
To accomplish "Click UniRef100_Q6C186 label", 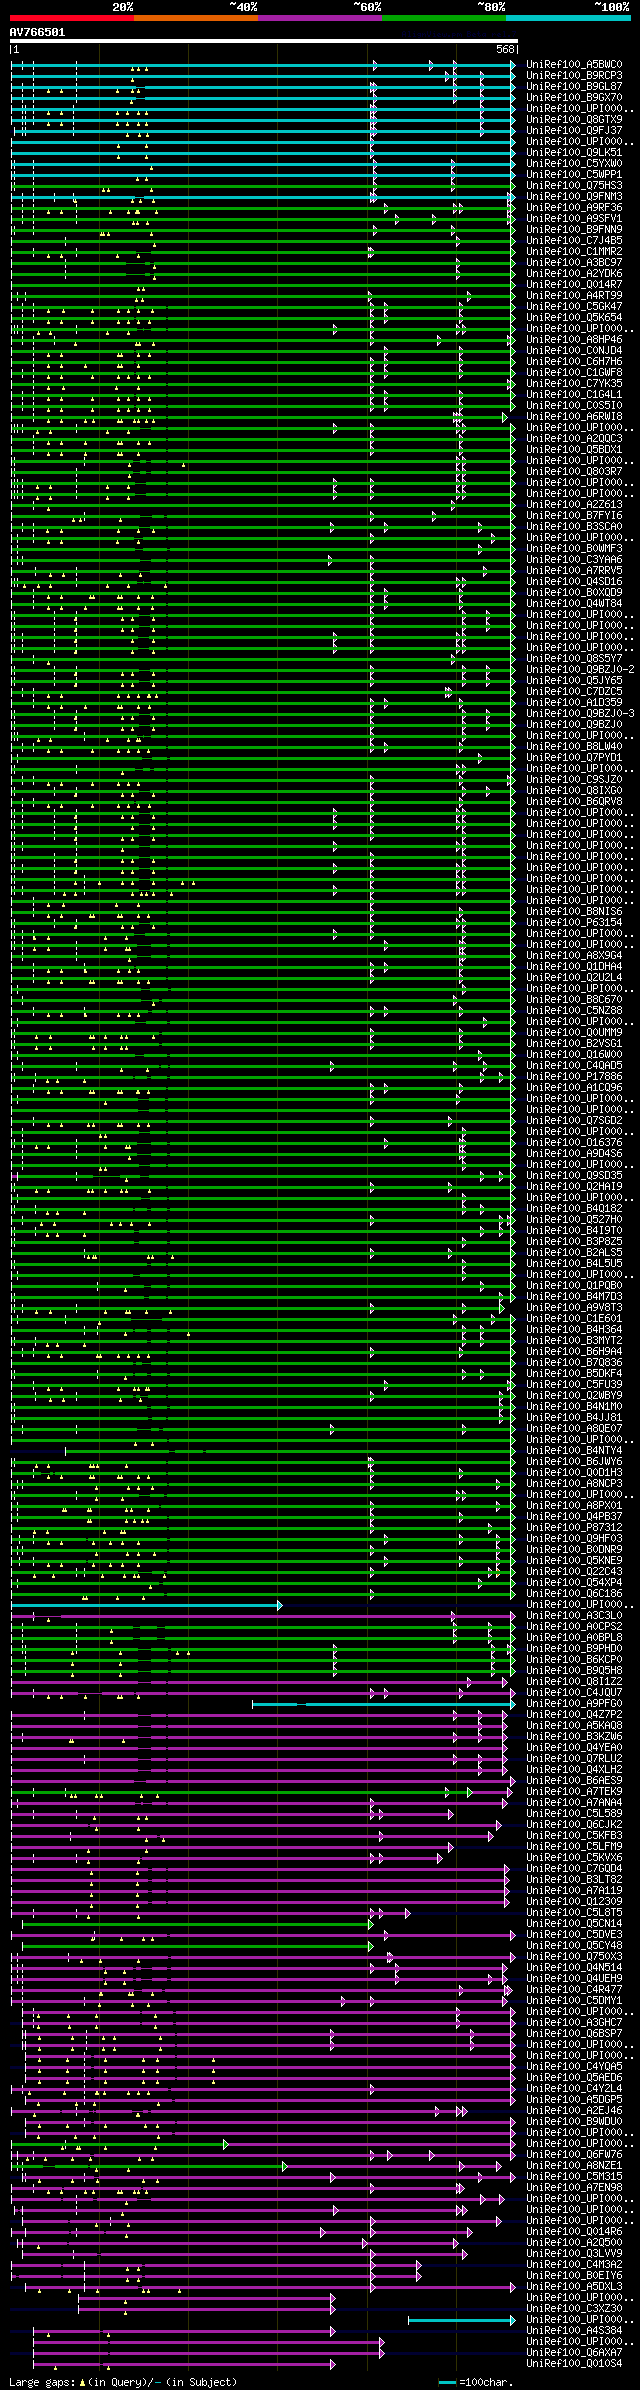I will click(x=574, y=1594).
